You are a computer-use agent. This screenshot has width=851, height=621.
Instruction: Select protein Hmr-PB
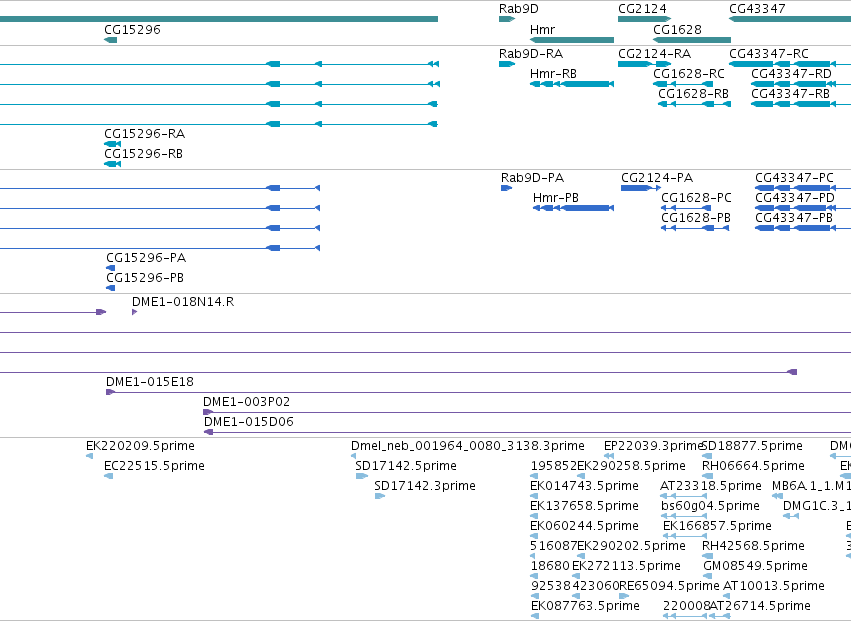556,198
